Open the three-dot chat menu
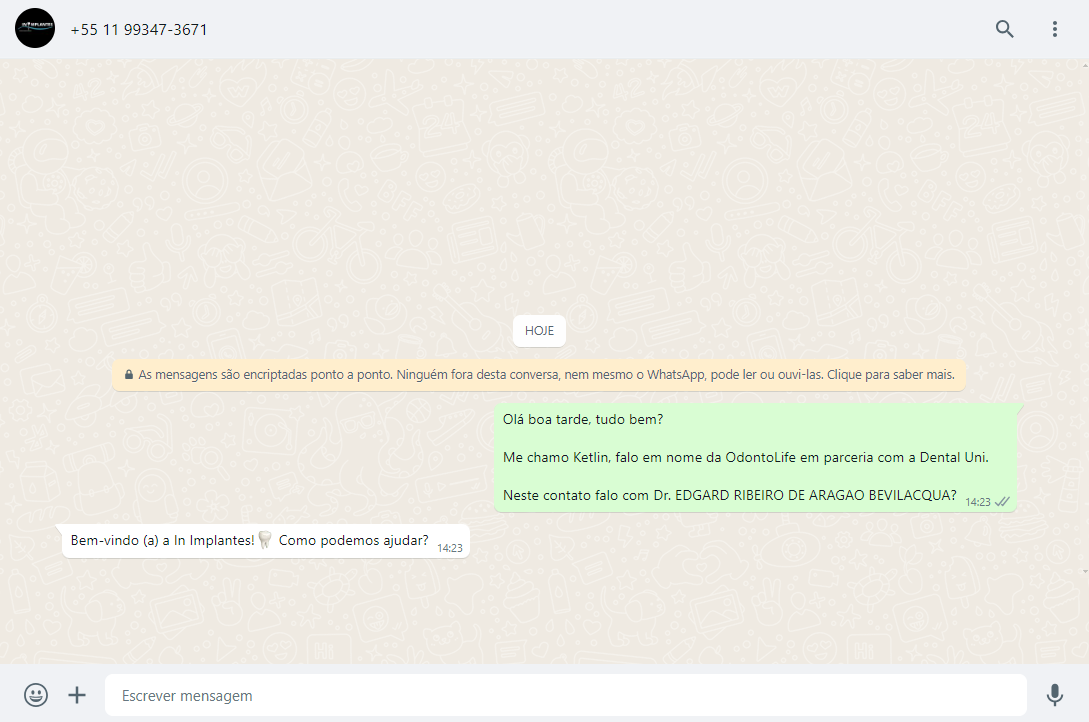Viewport: 1089px width, 722px height. coord(1054,28)
